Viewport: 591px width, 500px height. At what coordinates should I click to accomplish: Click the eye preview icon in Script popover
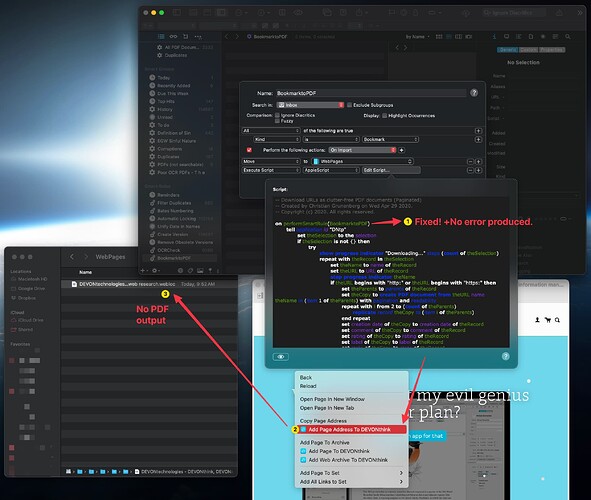pyautogui.click(x=280, y=356)
